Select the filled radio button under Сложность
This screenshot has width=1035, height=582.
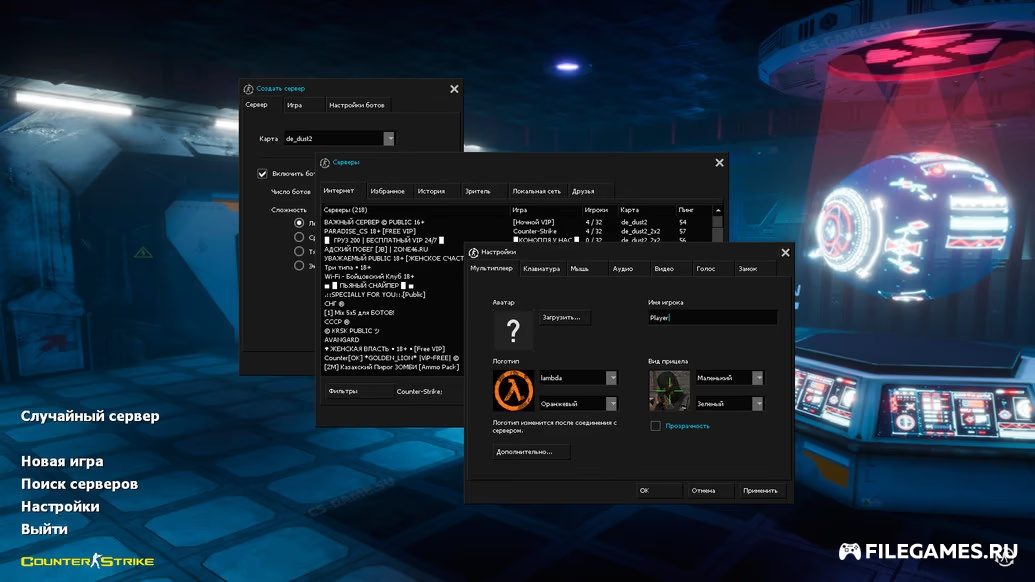[299, 223]
